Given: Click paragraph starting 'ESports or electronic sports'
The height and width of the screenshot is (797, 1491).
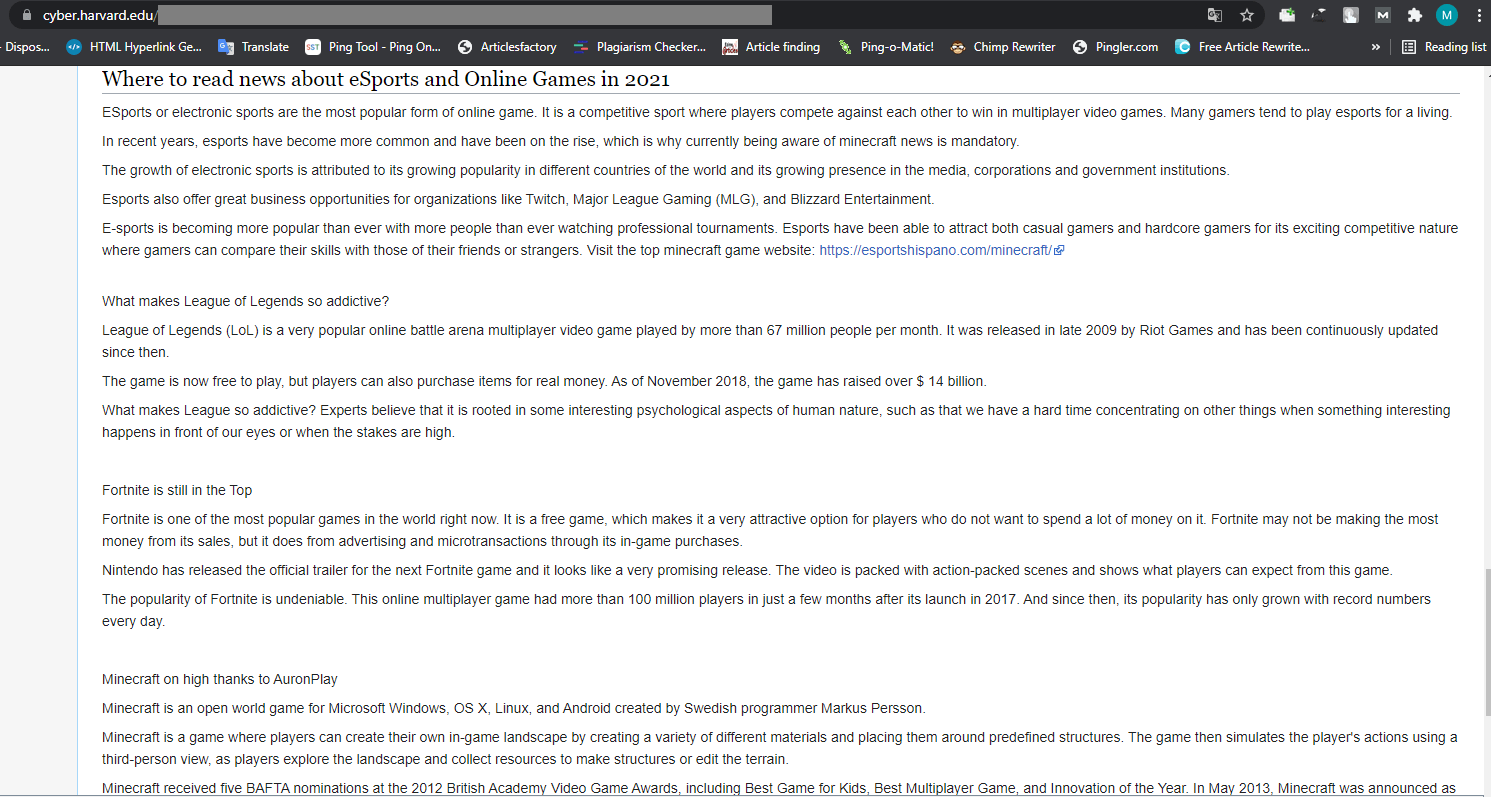Looking at the screenshot, I should (x=777, y=112).
